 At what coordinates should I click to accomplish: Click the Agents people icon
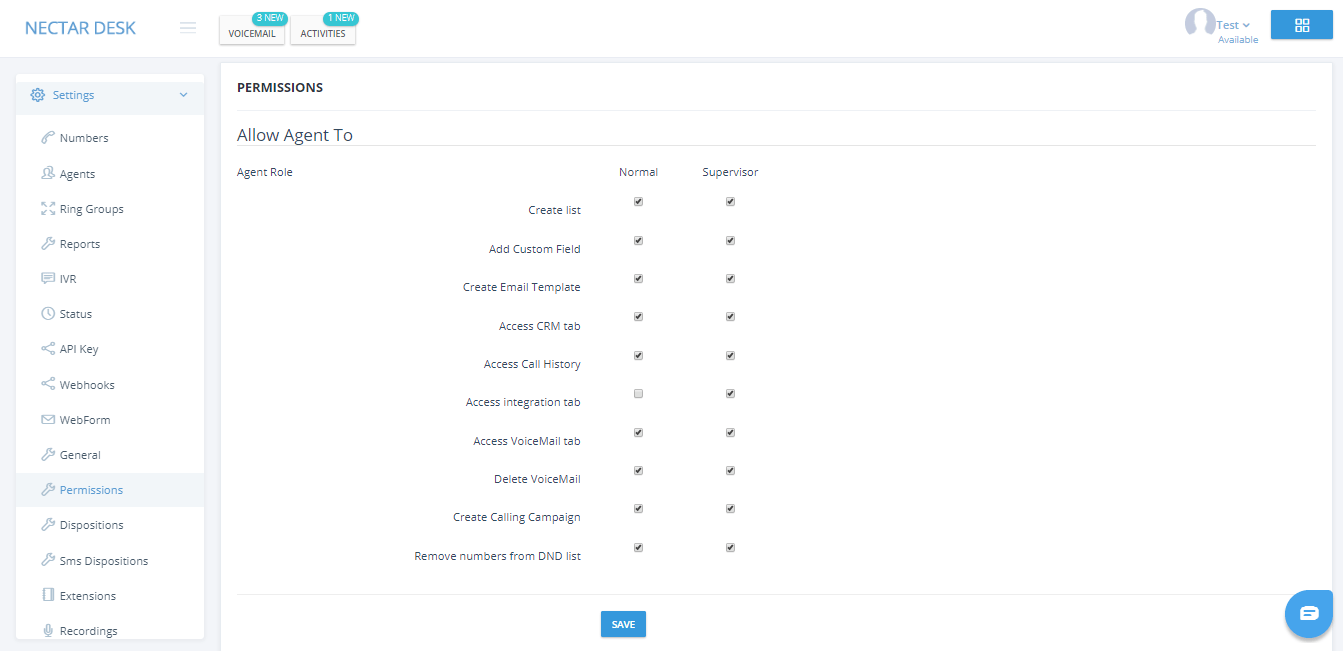47,173
